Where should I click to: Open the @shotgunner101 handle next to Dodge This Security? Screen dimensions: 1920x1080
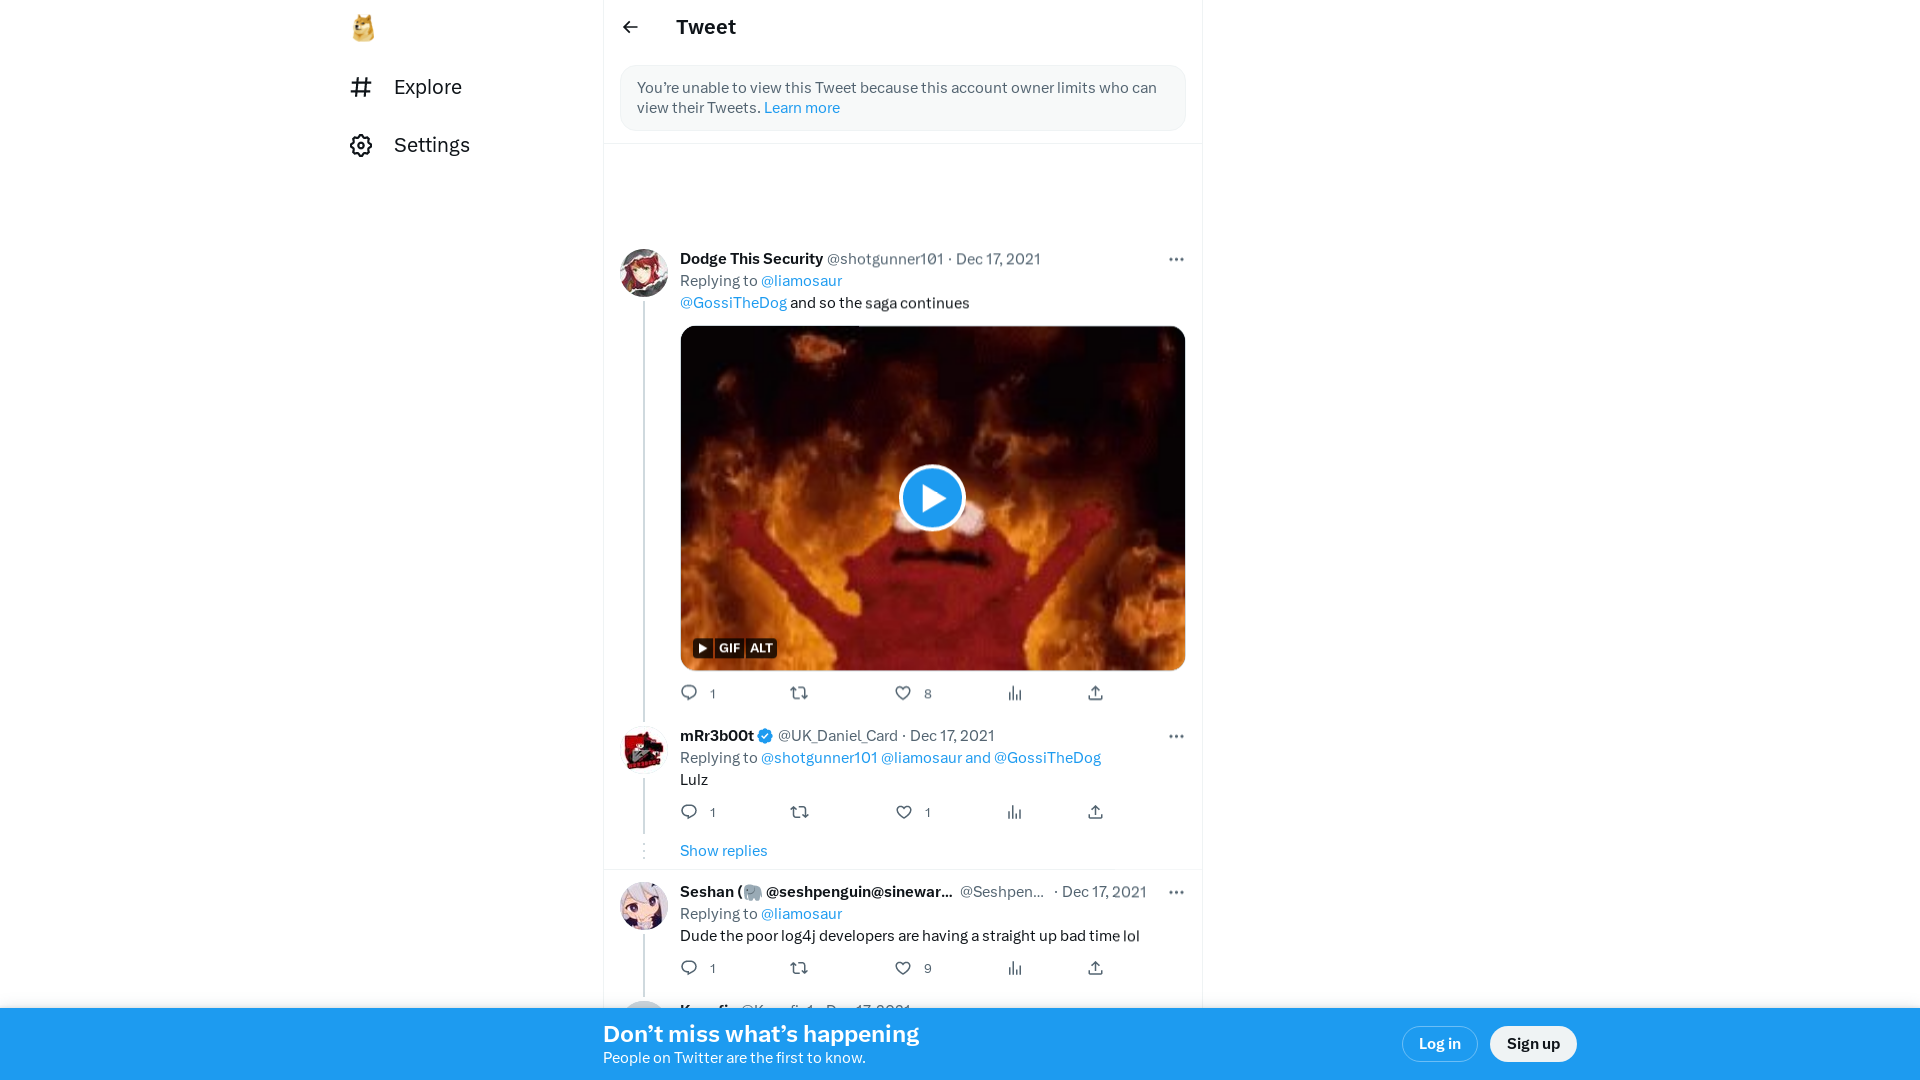885,259
